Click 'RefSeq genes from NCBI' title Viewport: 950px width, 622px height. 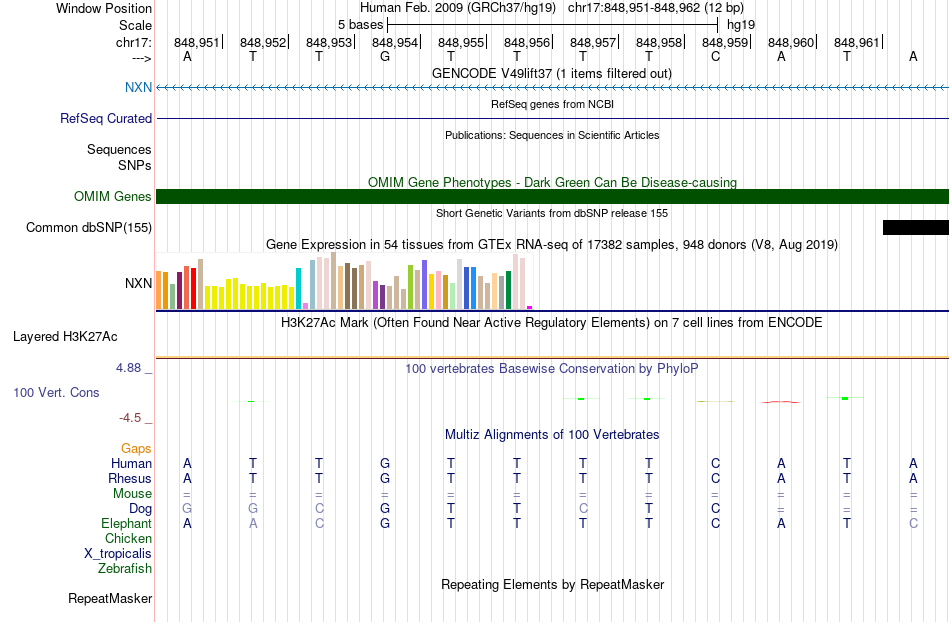[x=552, y=104]
